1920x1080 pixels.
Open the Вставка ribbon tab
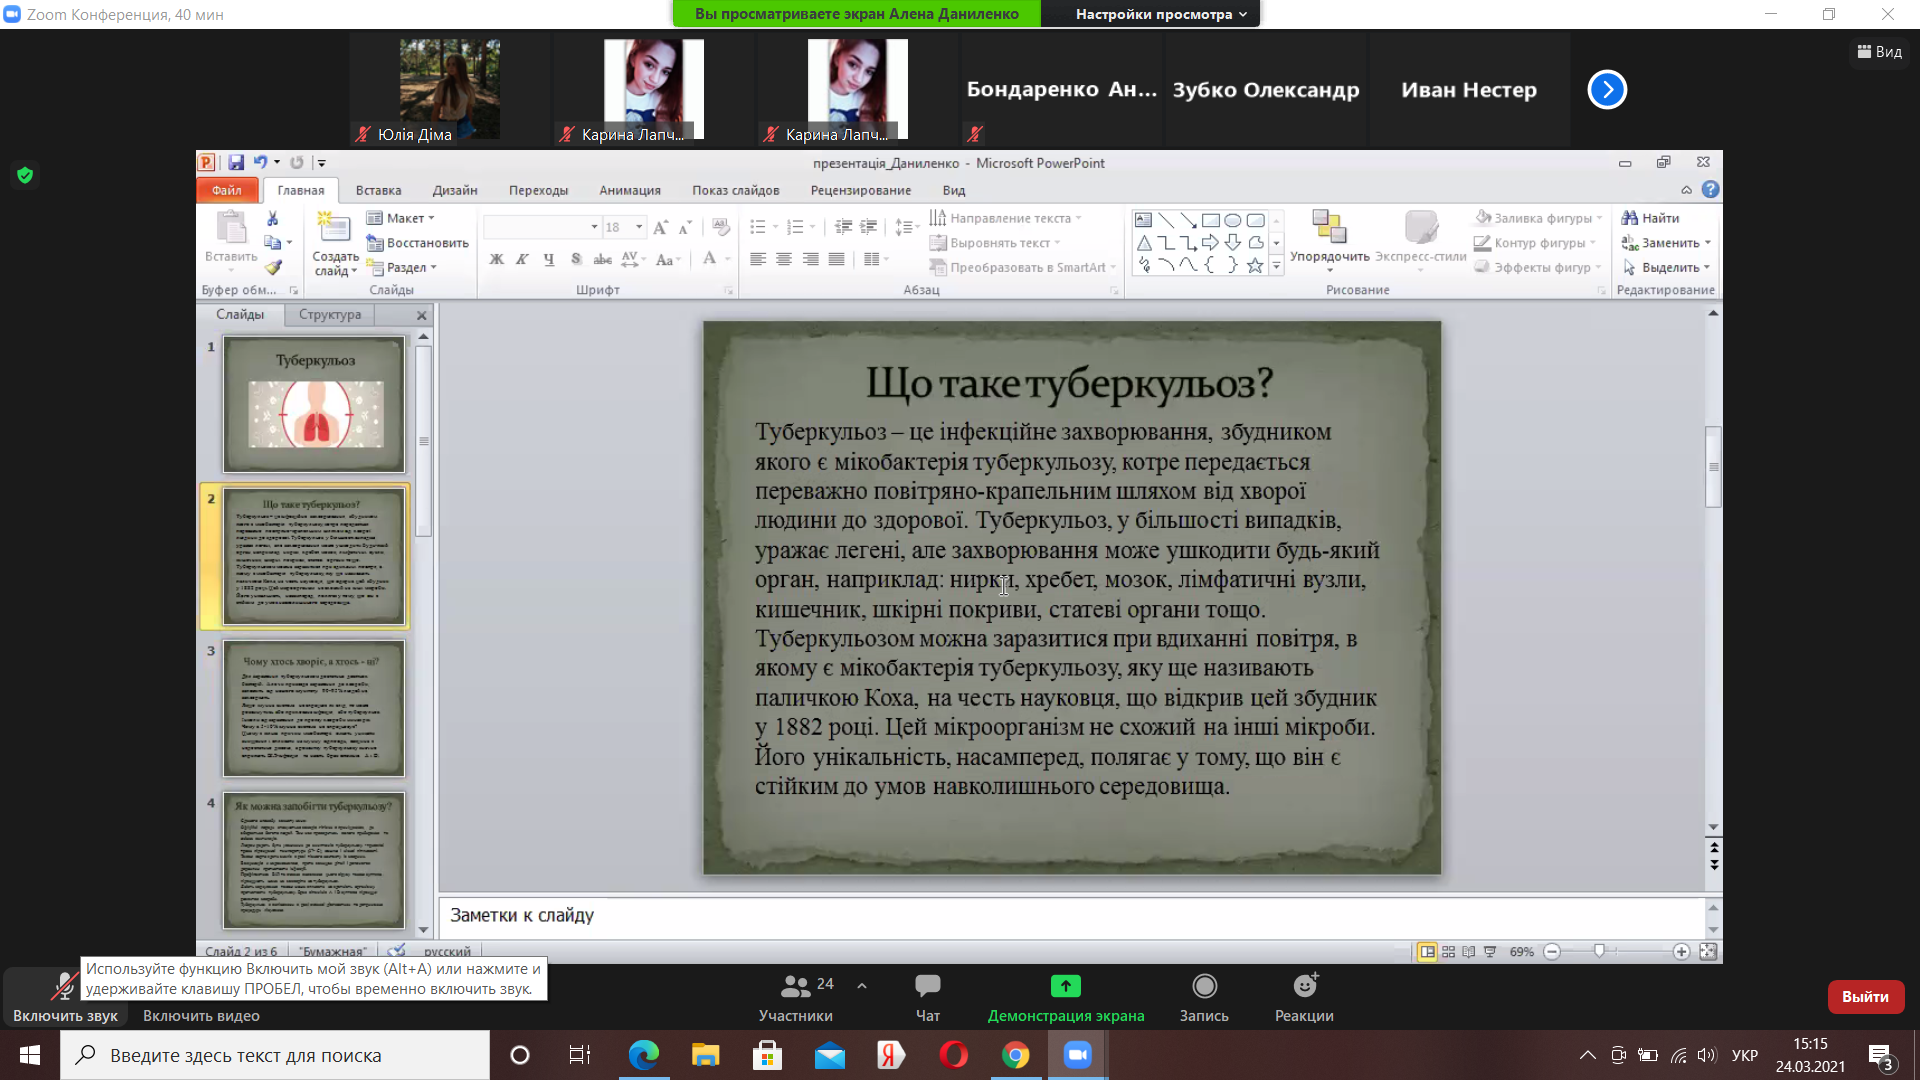click(x=378, y=190)
